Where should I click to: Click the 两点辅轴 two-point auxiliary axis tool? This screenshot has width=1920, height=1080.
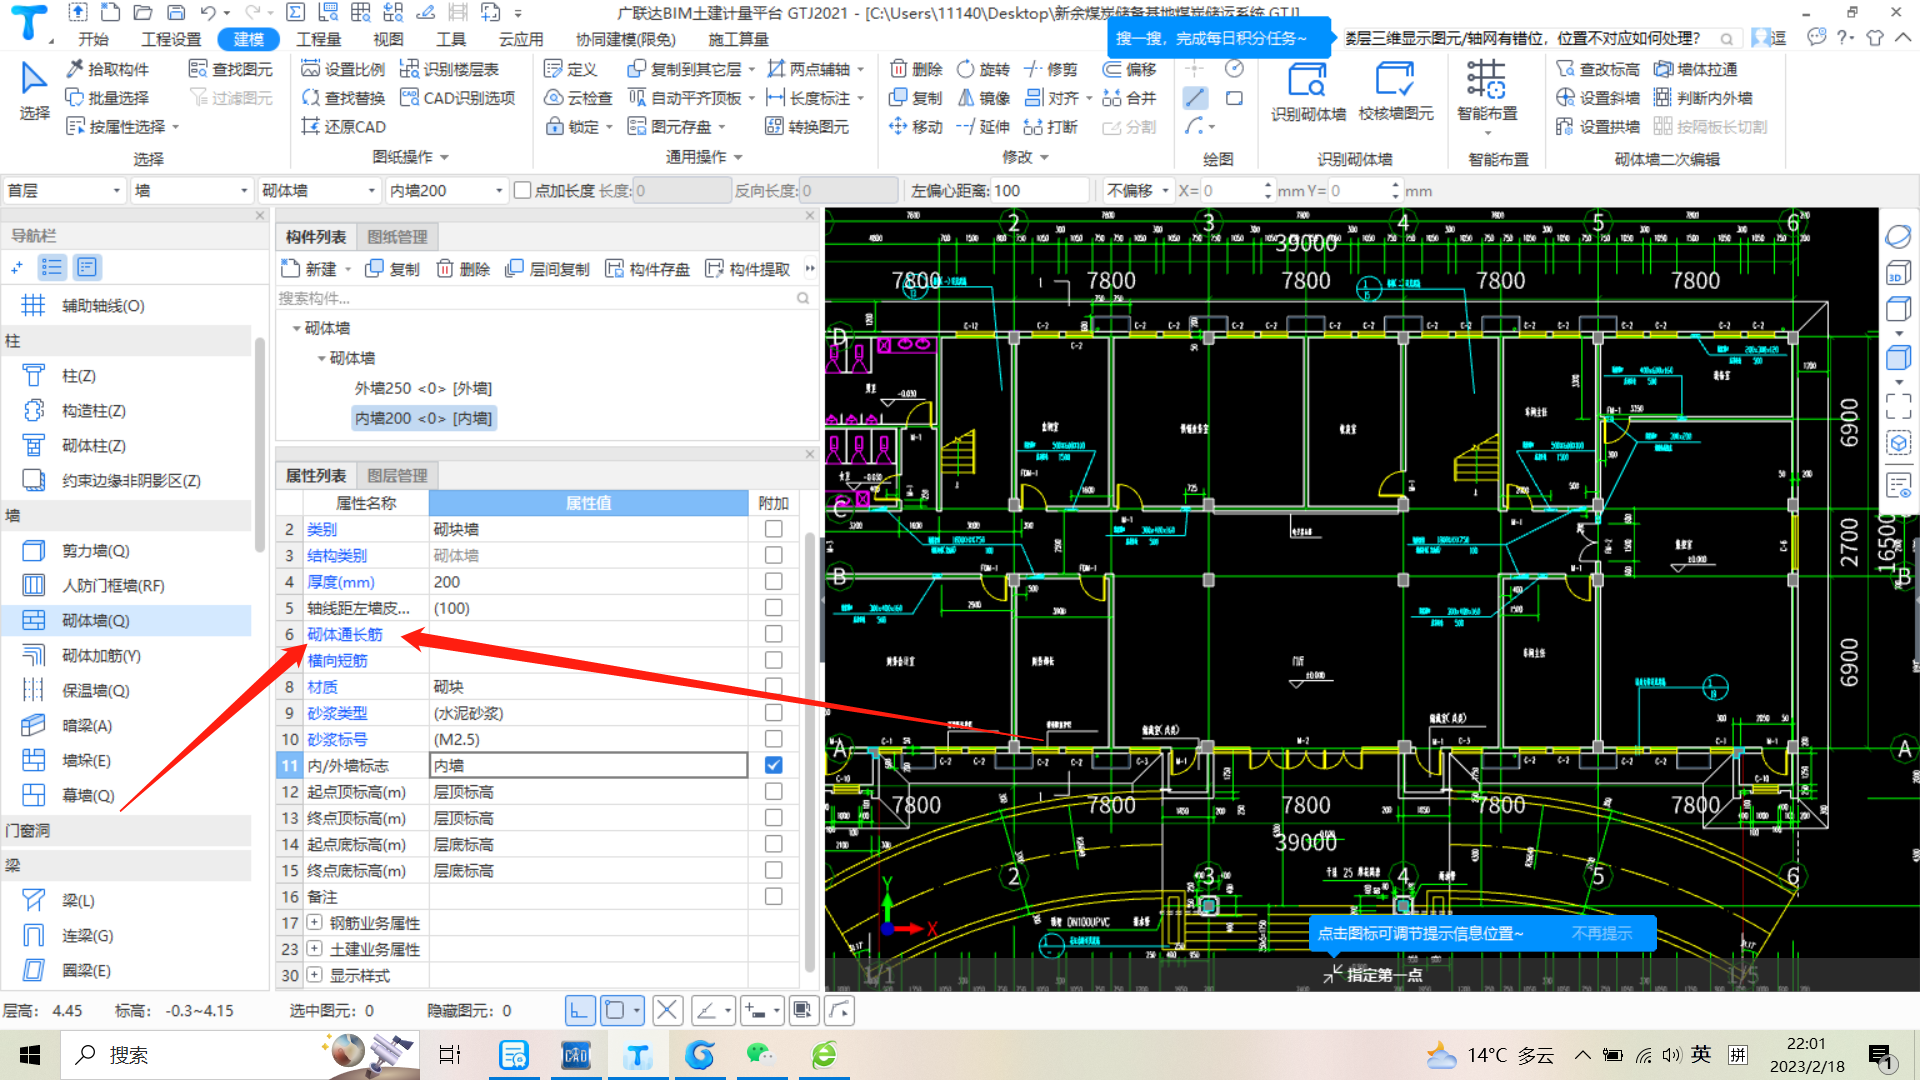808,69
